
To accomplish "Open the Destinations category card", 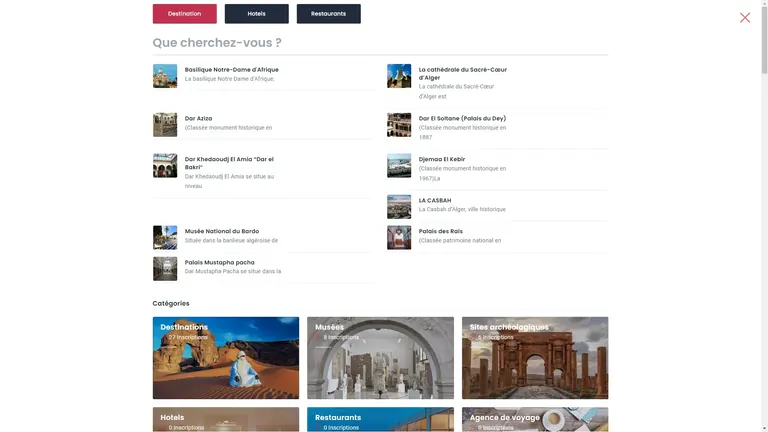I will (226, 358).
